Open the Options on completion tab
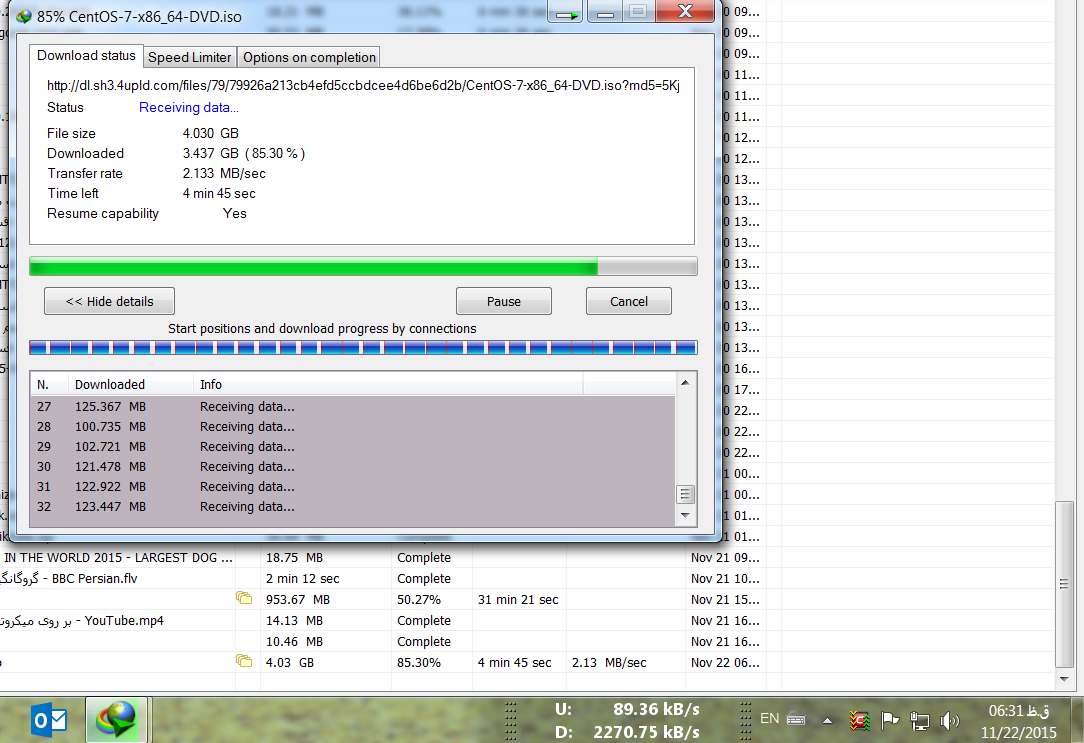 (x=309, y=57)
